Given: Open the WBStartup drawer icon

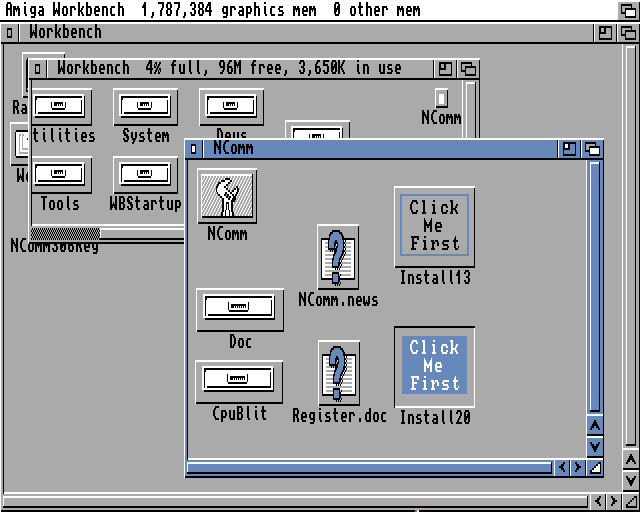Looking at the screenshot, I should coord(146,175).
